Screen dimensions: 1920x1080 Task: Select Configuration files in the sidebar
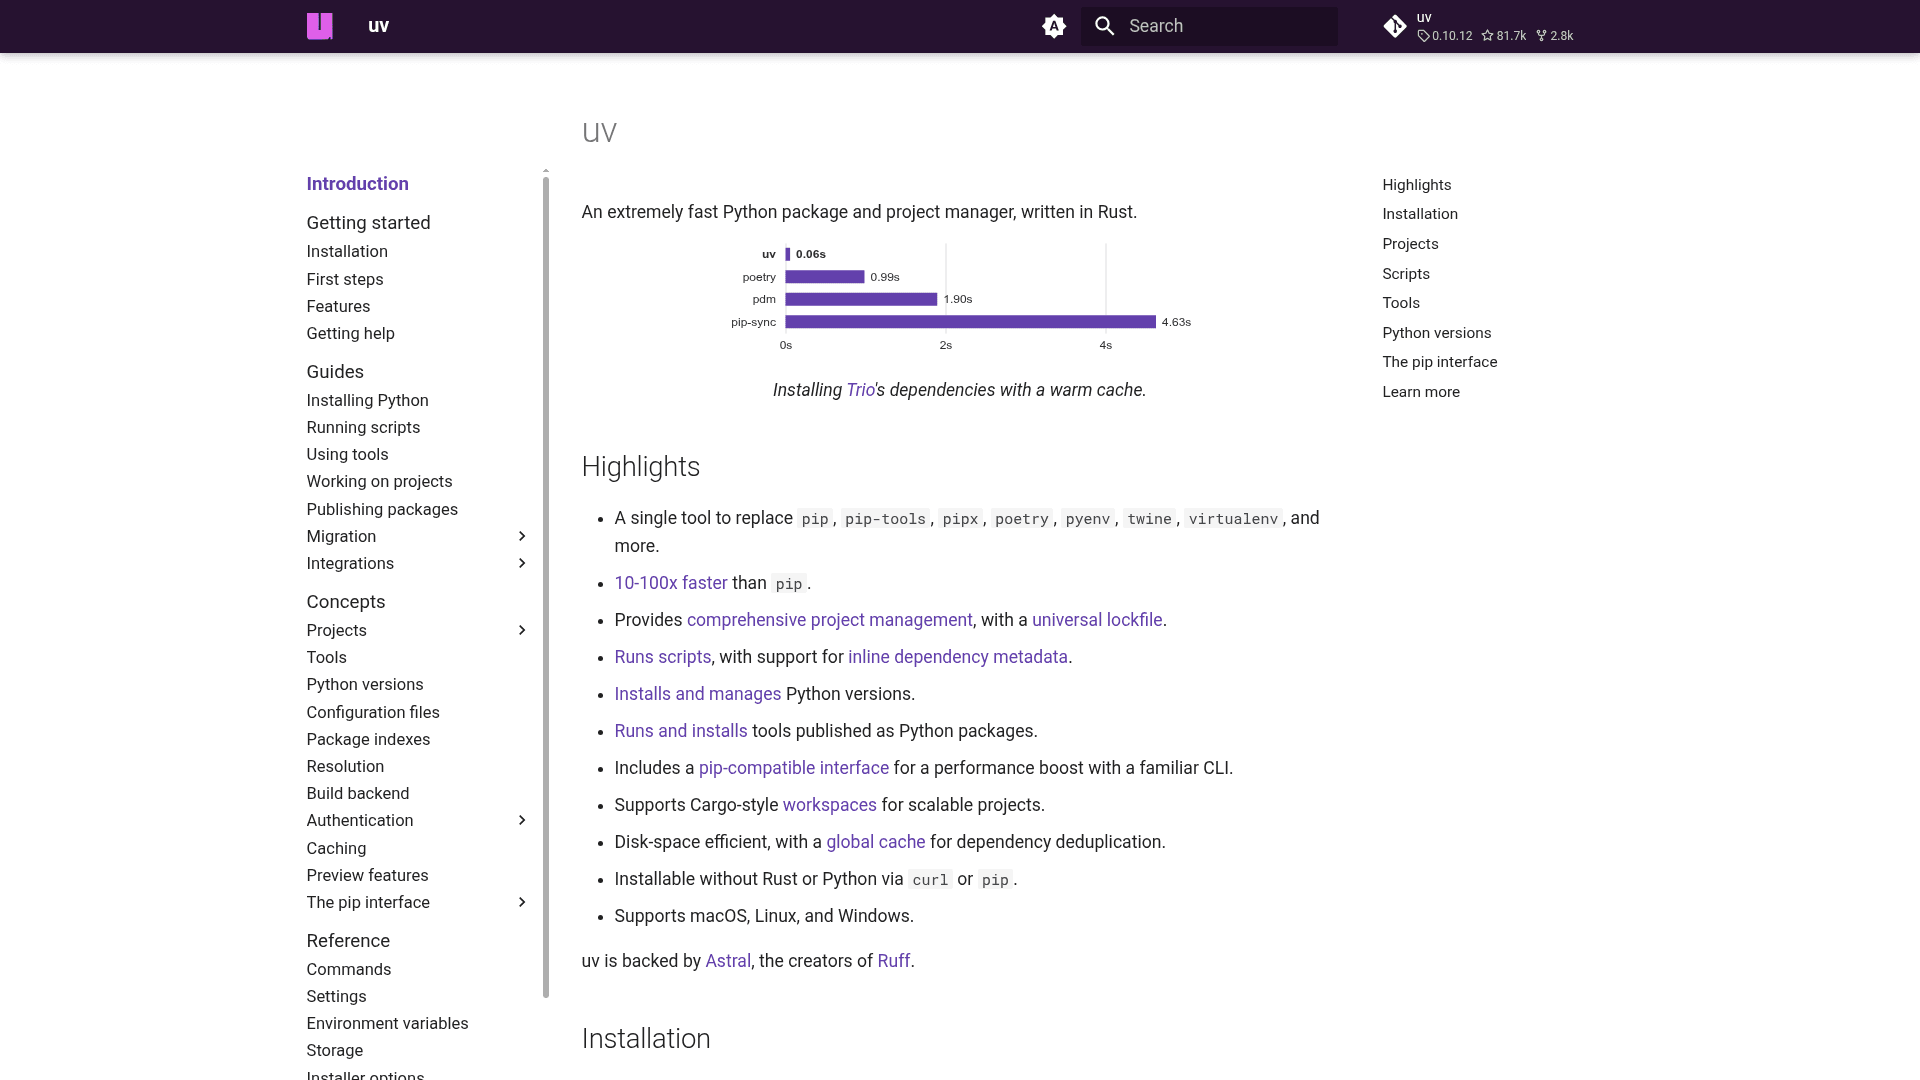(372, 712)
